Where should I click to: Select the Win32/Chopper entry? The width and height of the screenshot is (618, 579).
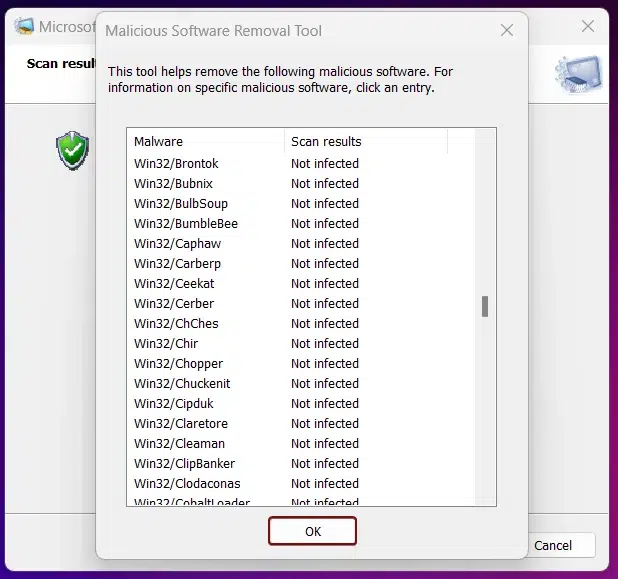(178, 364)
